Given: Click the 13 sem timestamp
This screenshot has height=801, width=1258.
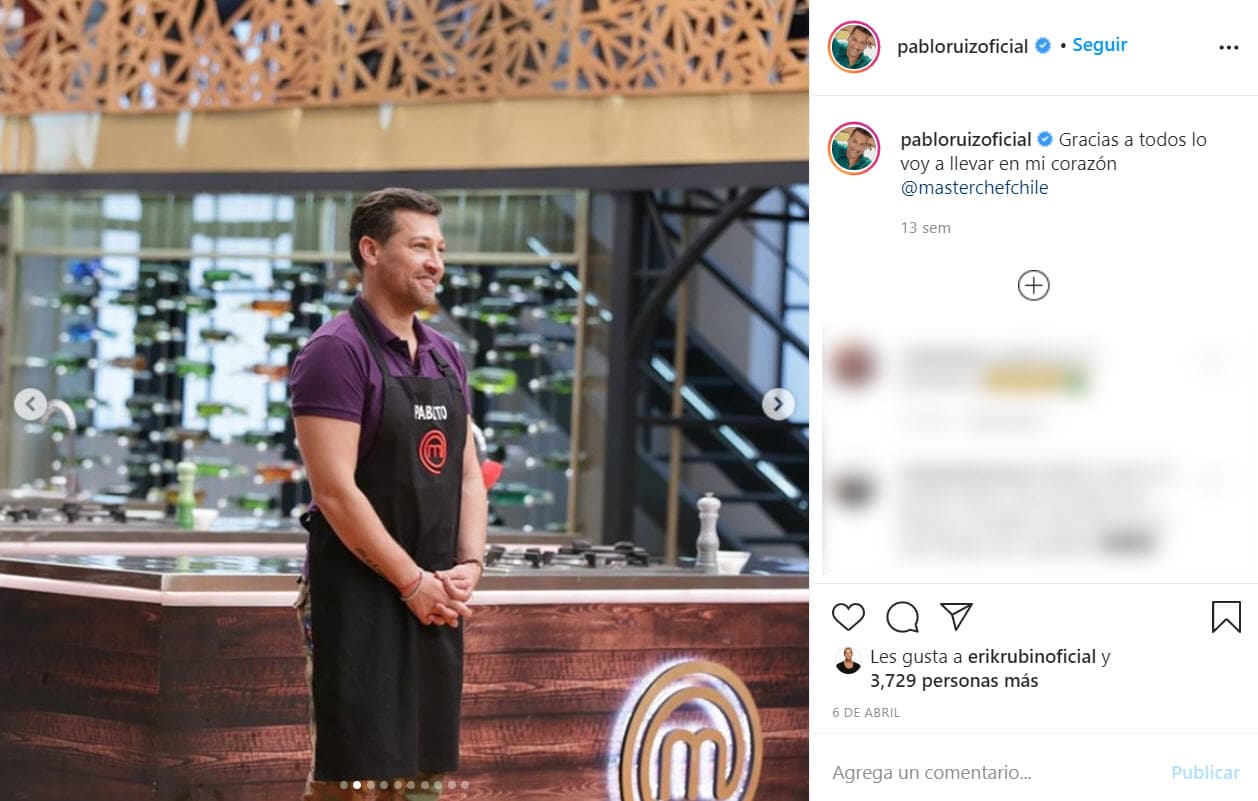Looking at the screenshot, I should (925, 228).
